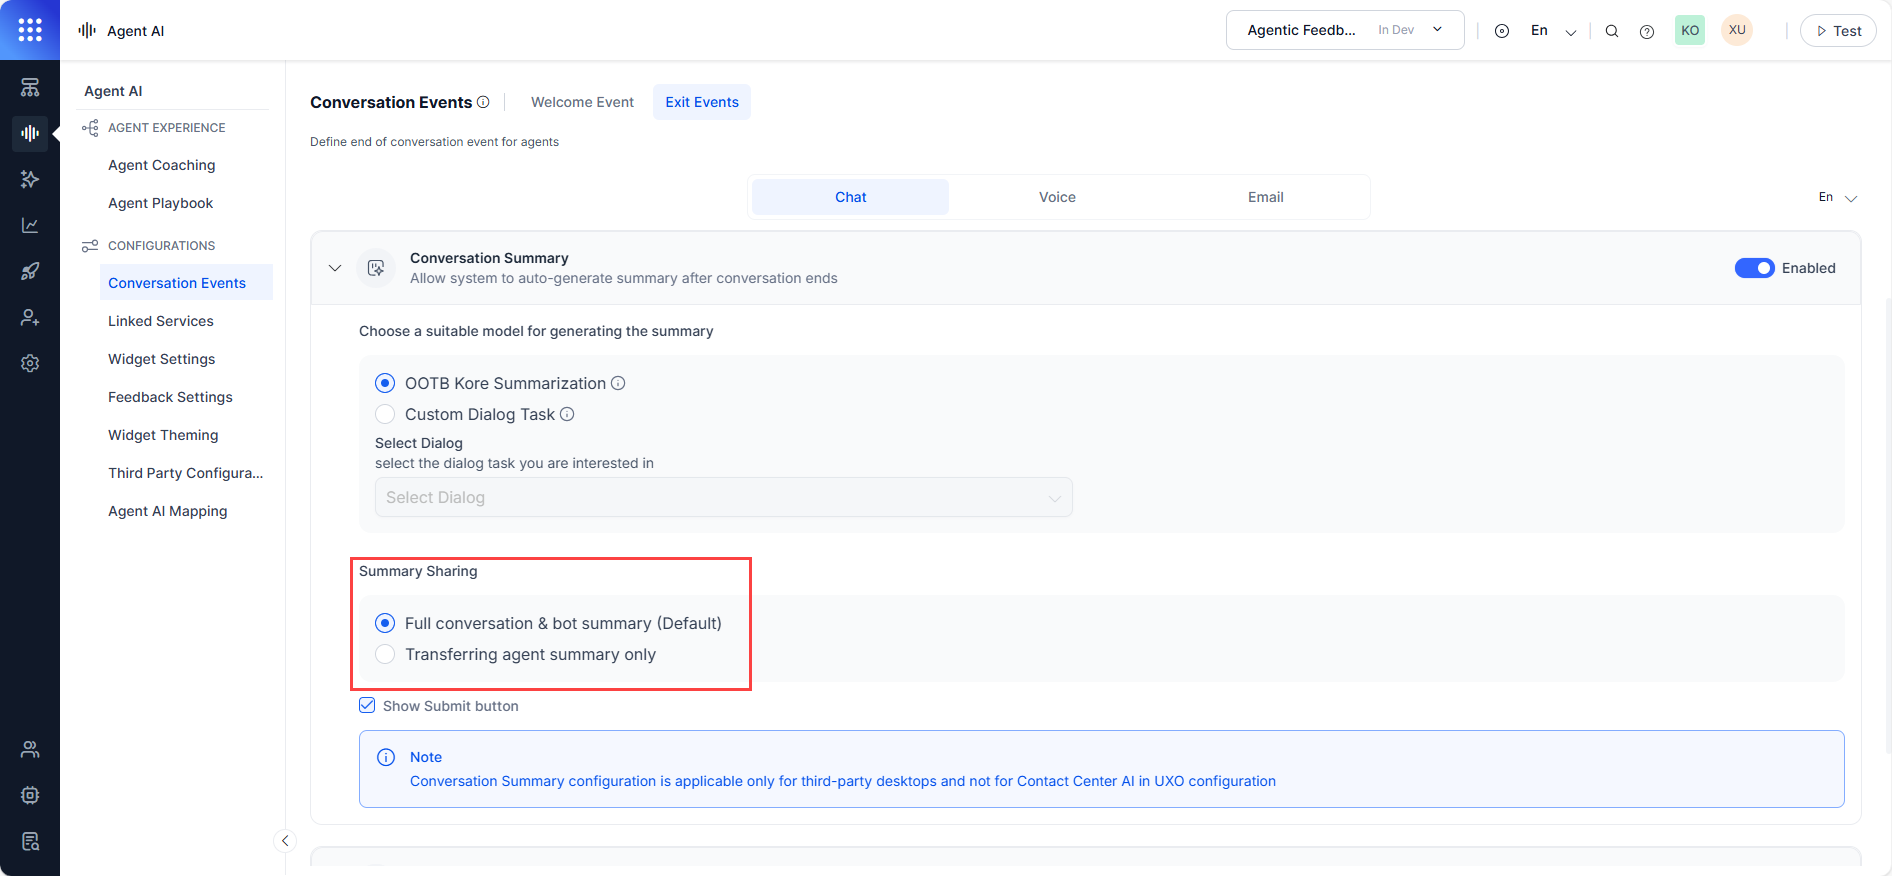
Task: Switch to the Voice channel tab
Action: point(1057,197)
